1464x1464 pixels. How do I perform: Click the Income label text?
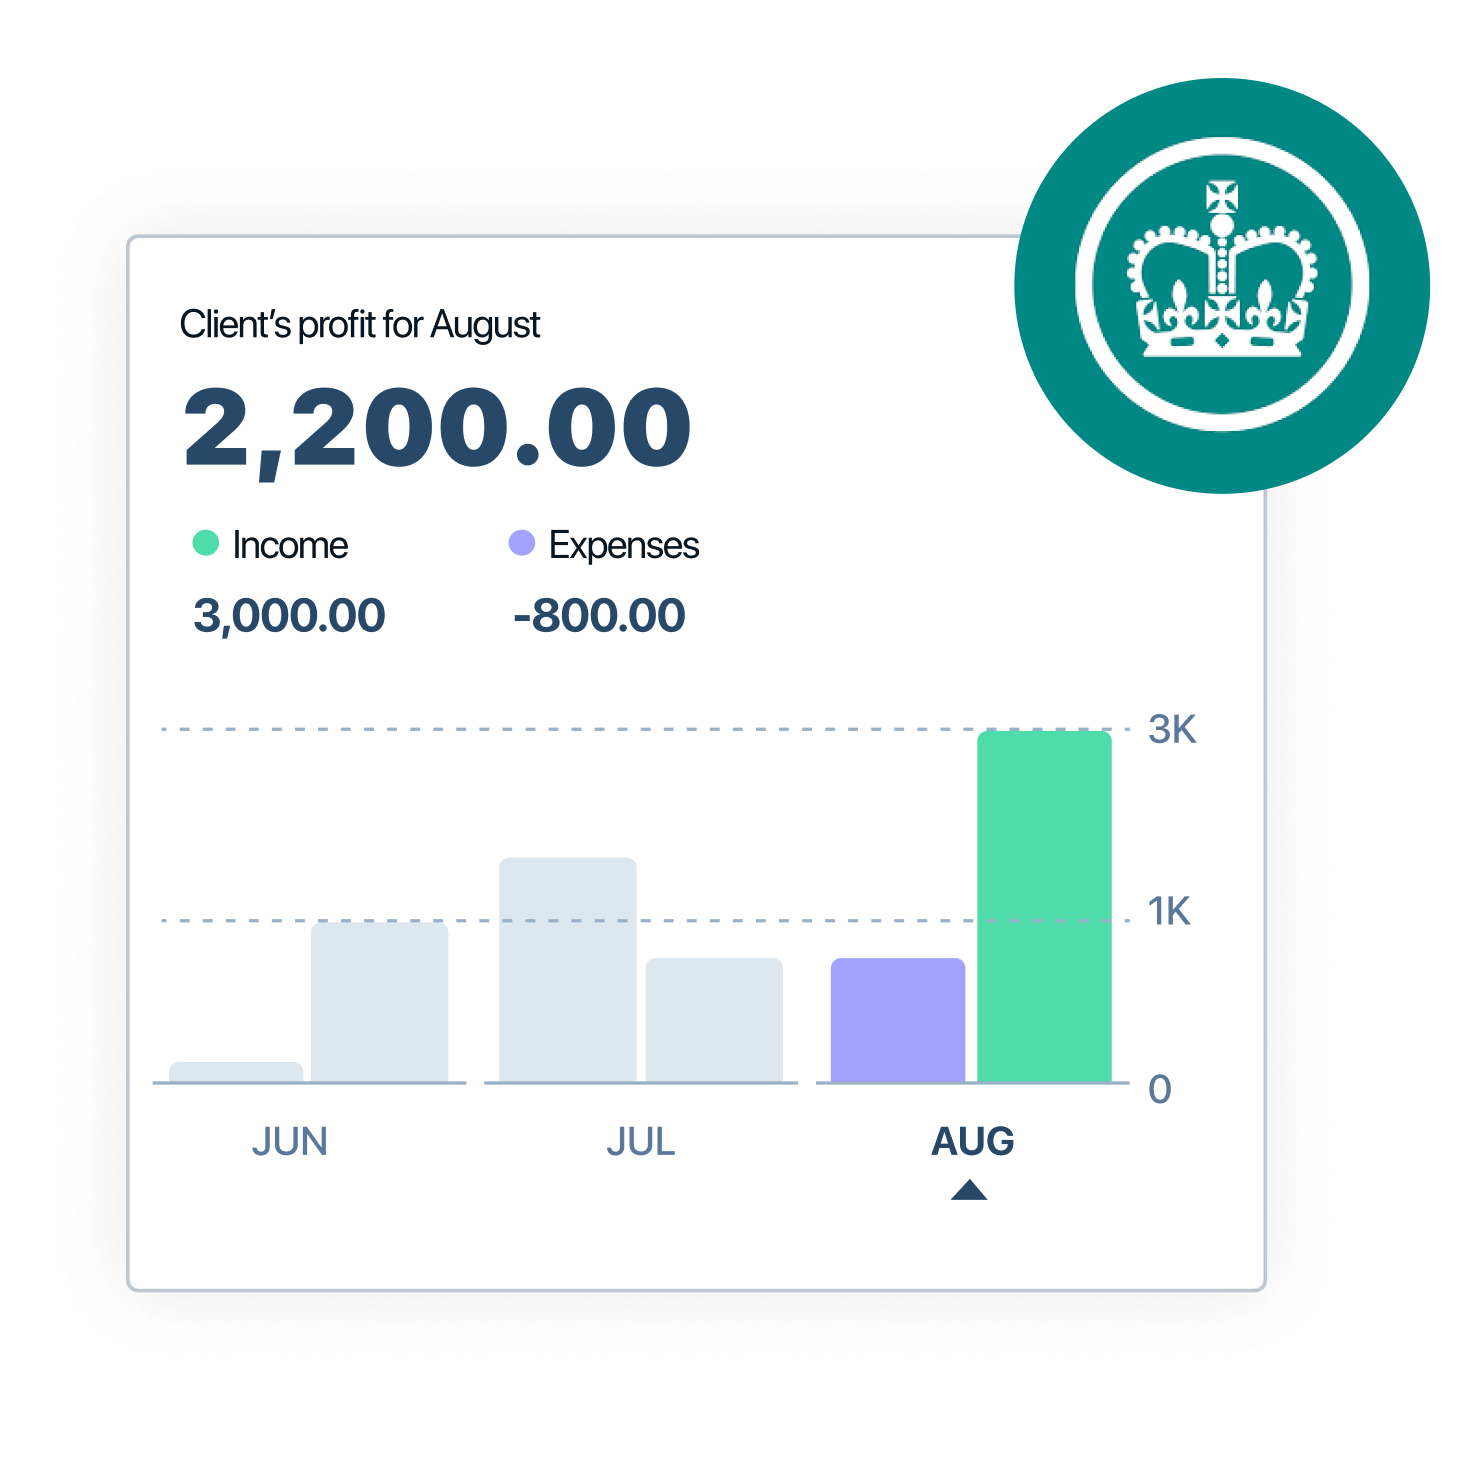290,545
